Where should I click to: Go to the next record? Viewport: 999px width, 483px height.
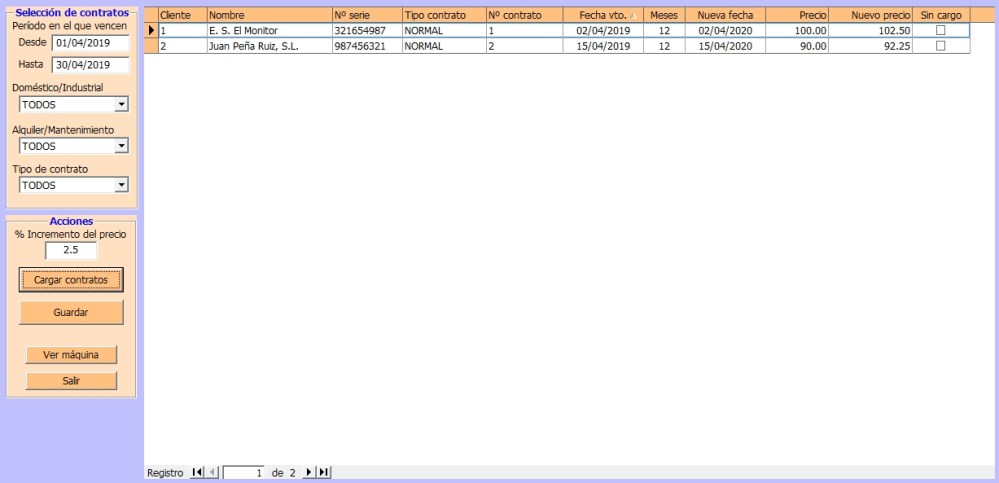point(308,472)
